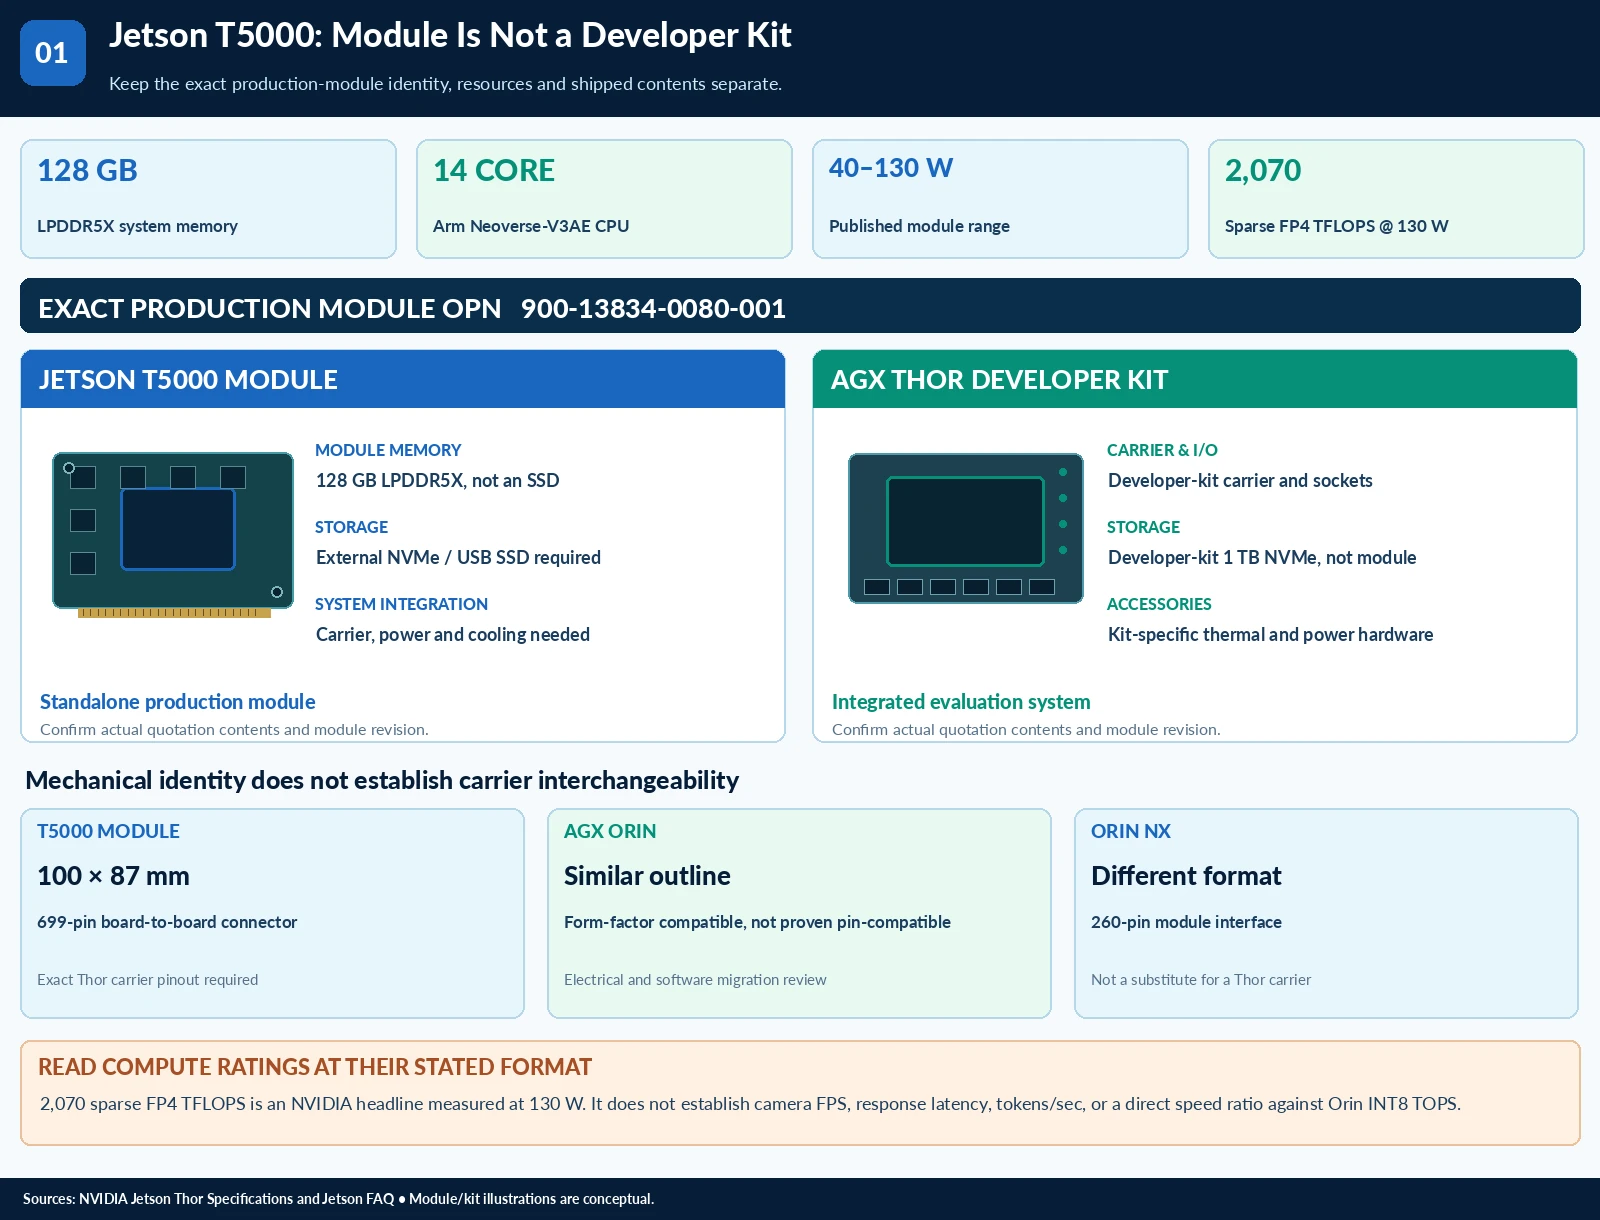1600x1220 pixels.
Task: Select the 128 GB memory stat card
Action: point(208,199)
